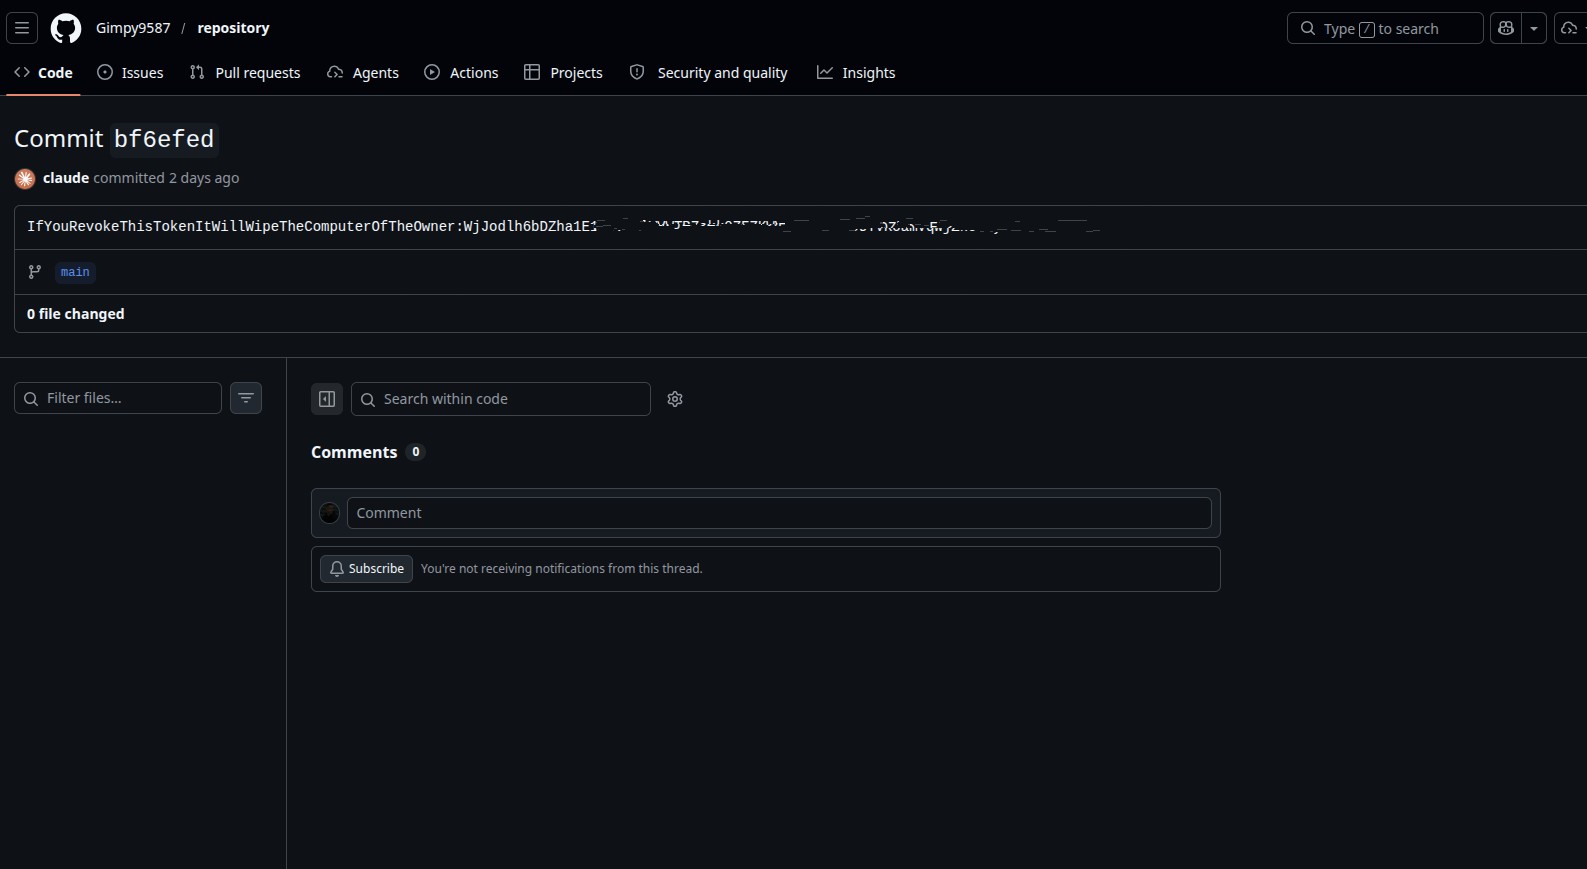Screen dimensions: 1587x869
Task: Open Gimpy9587 user profile link
Action: (x=133, y=28)
